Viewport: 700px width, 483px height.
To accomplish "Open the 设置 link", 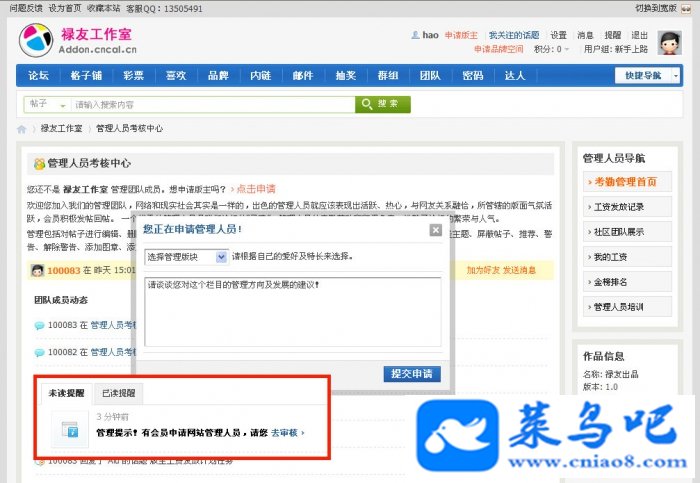I will coord(558,35).
